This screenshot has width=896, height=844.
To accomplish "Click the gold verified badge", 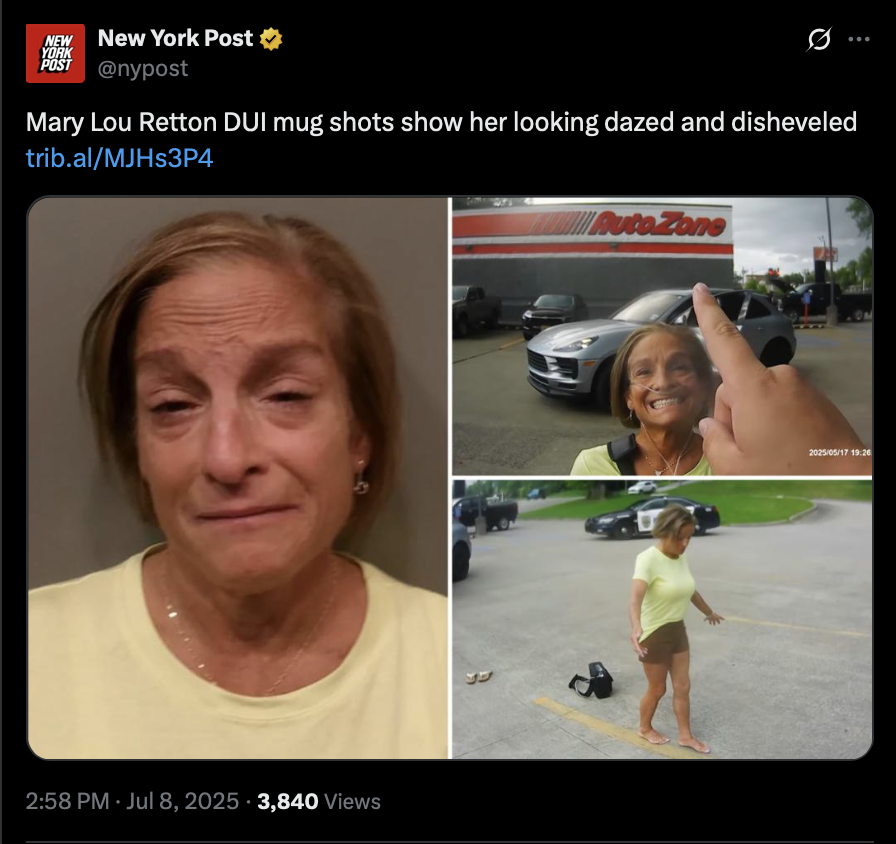I will point(270,39).
